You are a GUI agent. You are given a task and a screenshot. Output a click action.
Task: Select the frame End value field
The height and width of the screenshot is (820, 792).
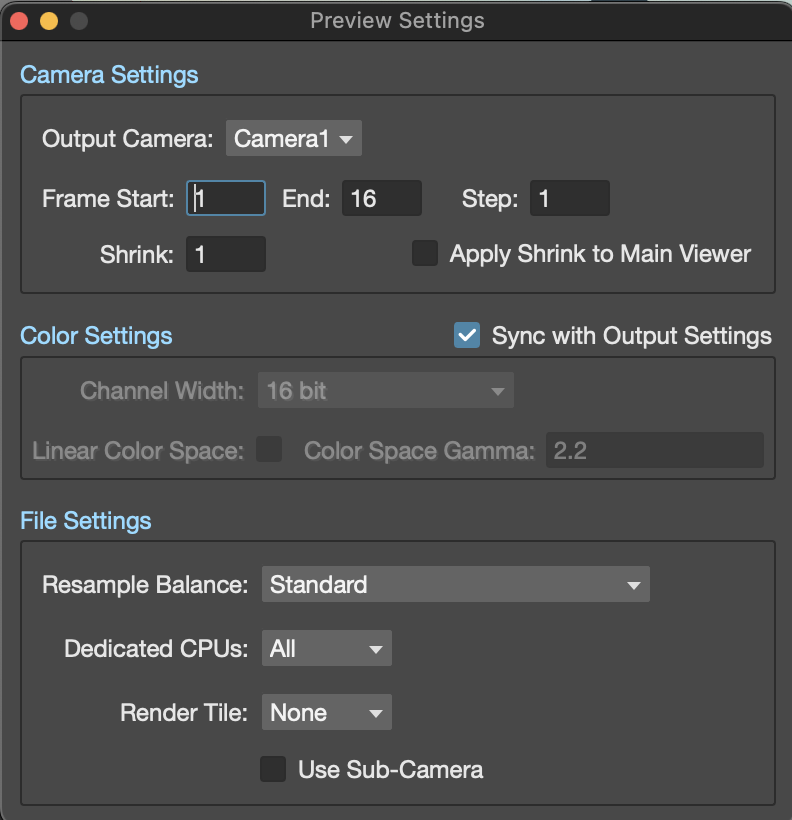(x=381, y=197)
